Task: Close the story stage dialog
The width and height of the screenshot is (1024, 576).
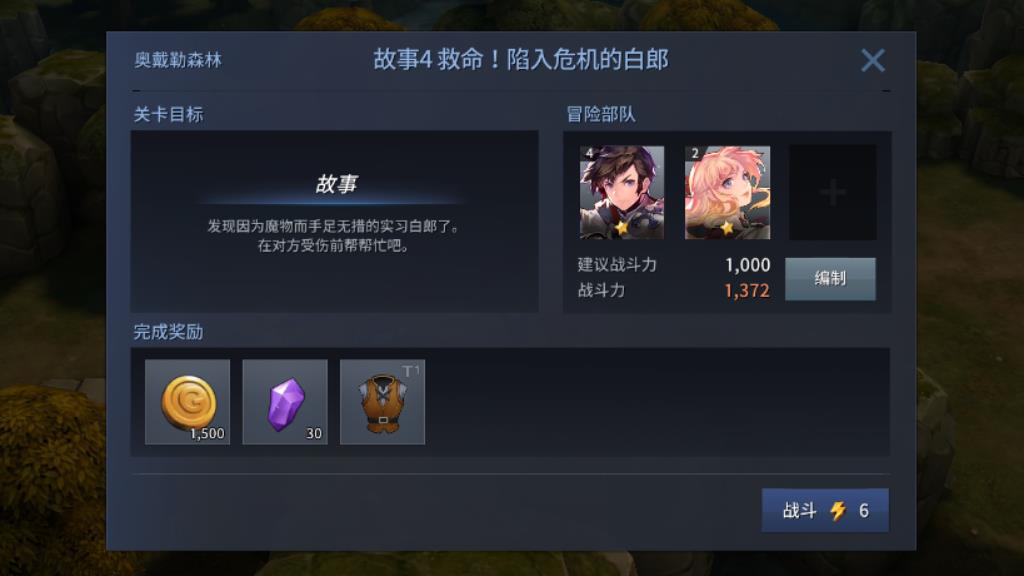Action: [x=872, y=61]
